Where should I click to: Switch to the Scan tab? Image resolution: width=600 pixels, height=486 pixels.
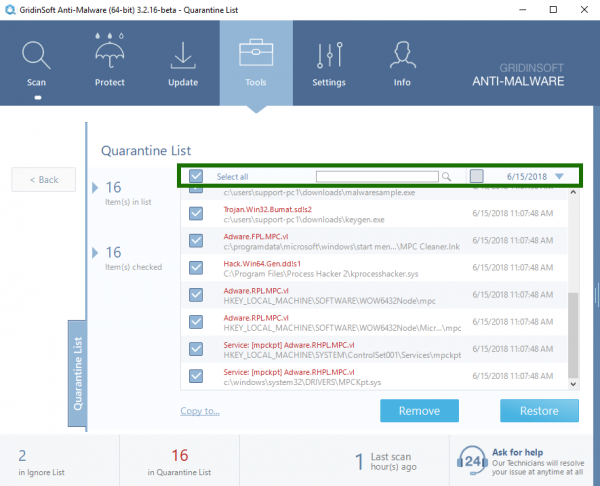(36, 63)
